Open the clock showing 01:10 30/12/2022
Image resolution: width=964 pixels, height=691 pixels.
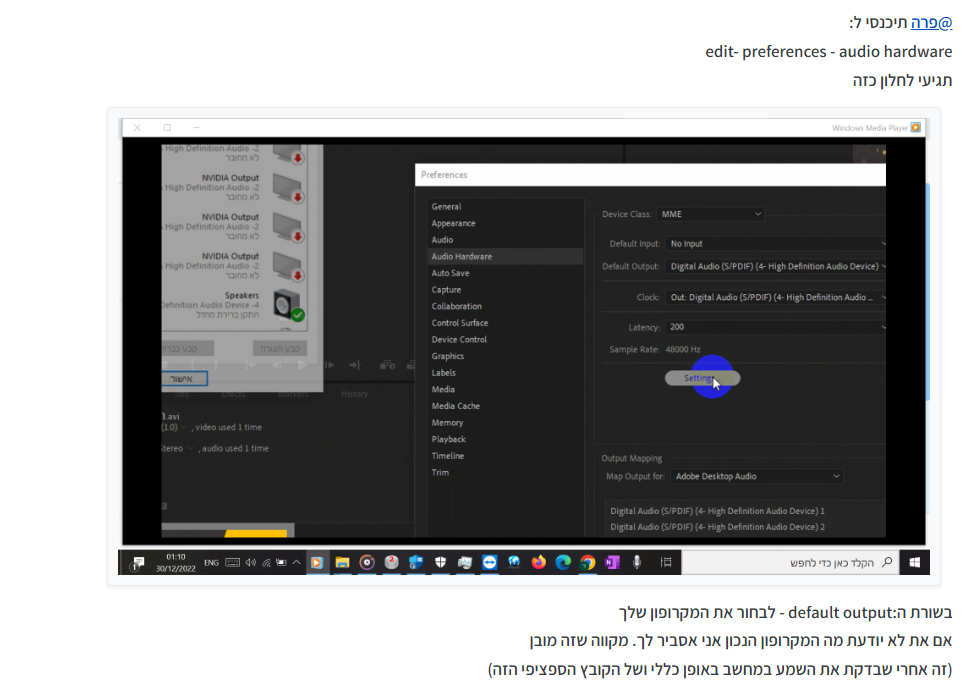176,563
